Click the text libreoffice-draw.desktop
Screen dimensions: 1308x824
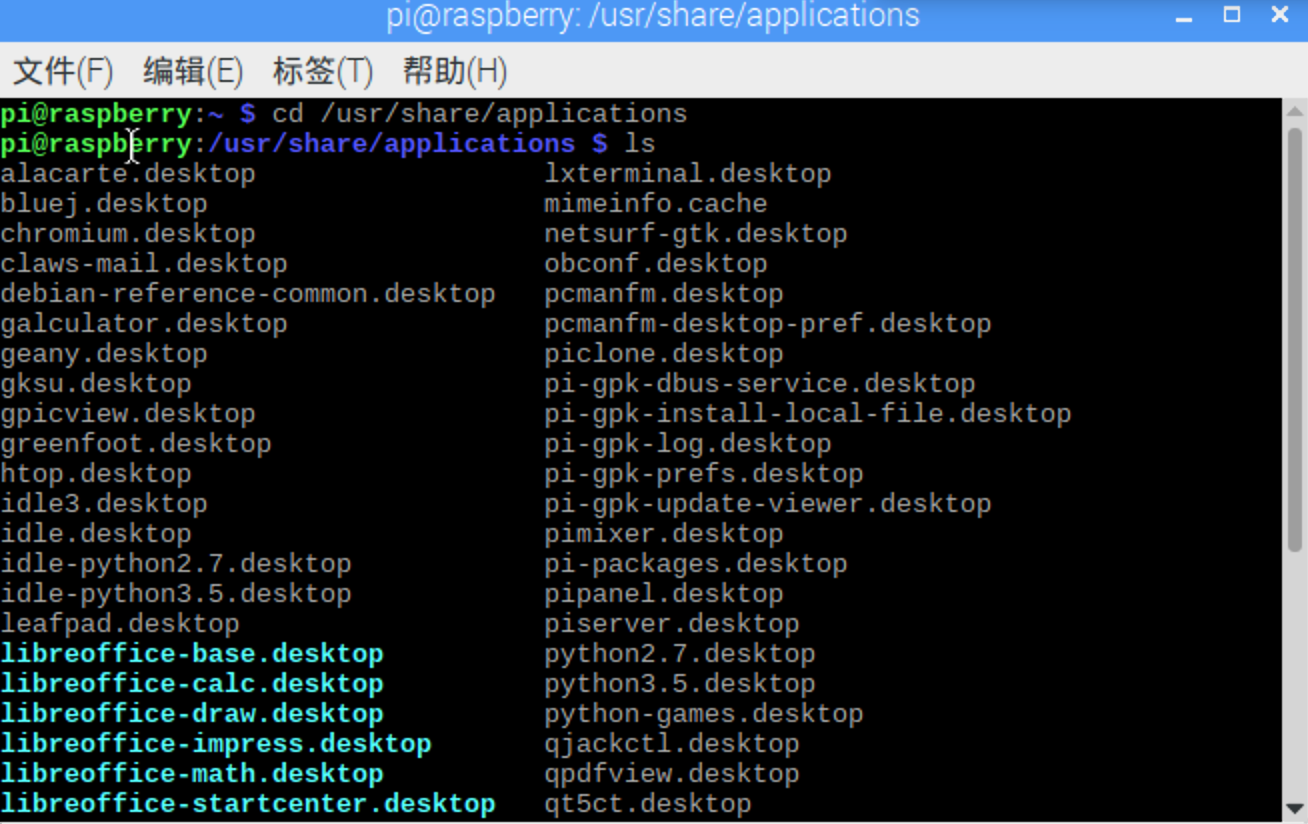coord(192,714)
